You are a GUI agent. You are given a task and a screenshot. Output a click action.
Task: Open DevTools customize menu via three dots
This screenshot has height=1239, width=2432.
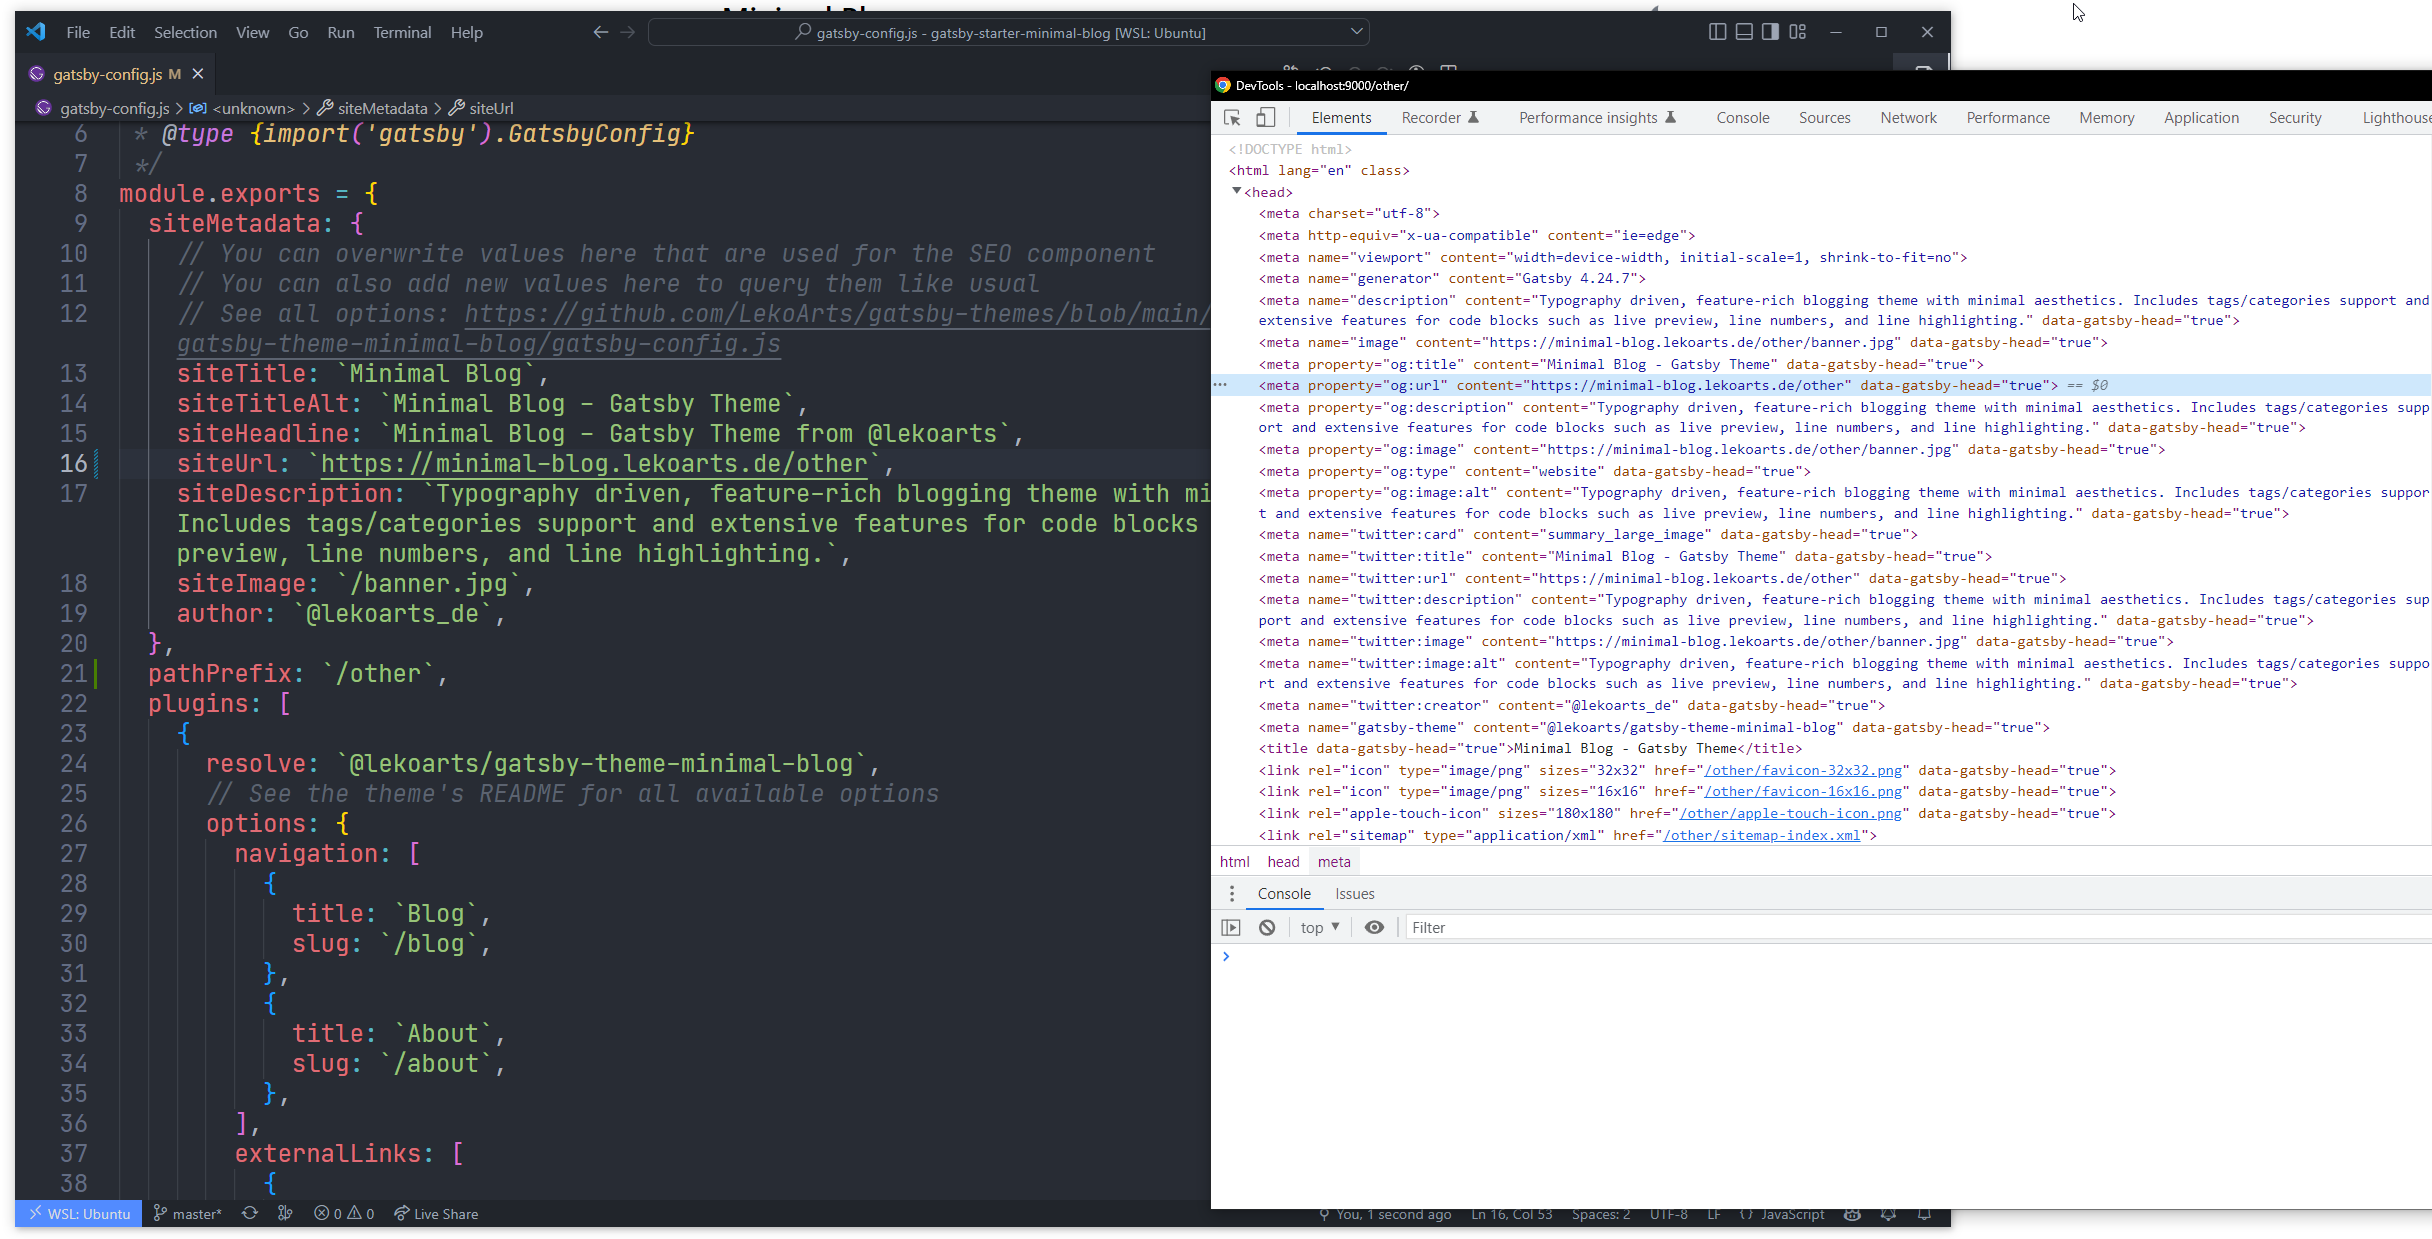coord(1231,893)
